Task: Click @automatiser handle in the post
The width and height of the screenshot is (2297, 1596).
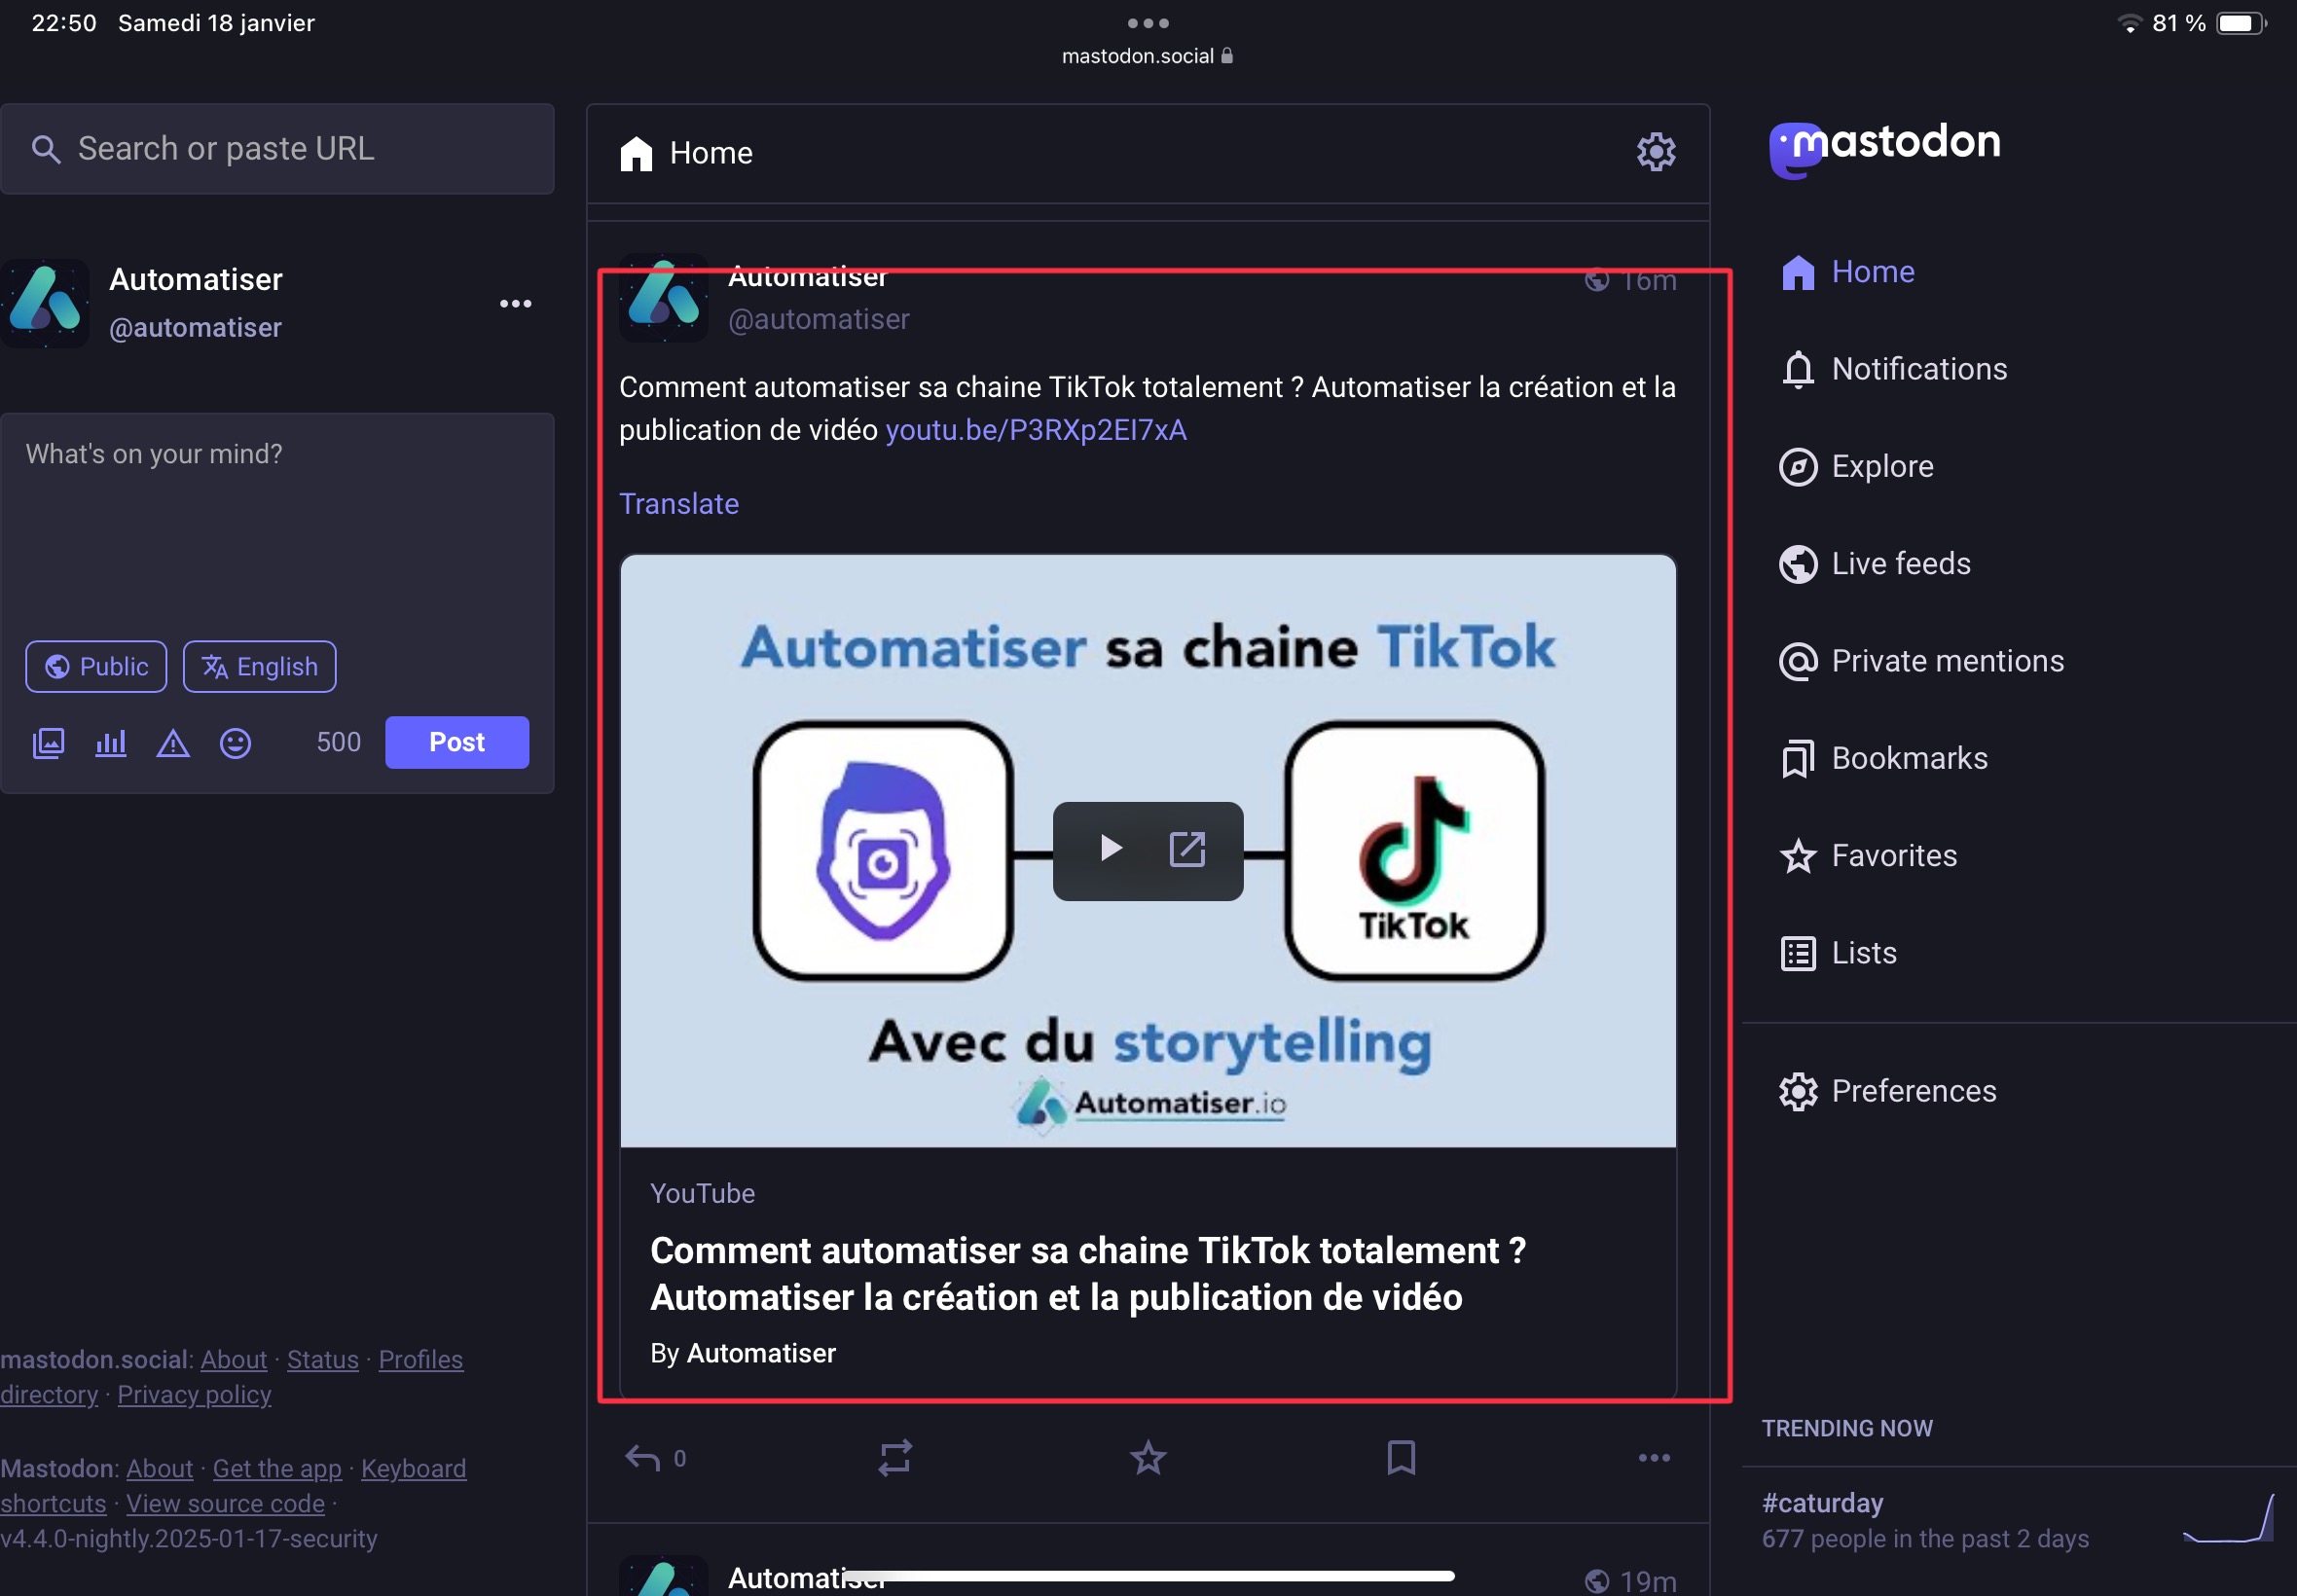Action: point(819,319)
